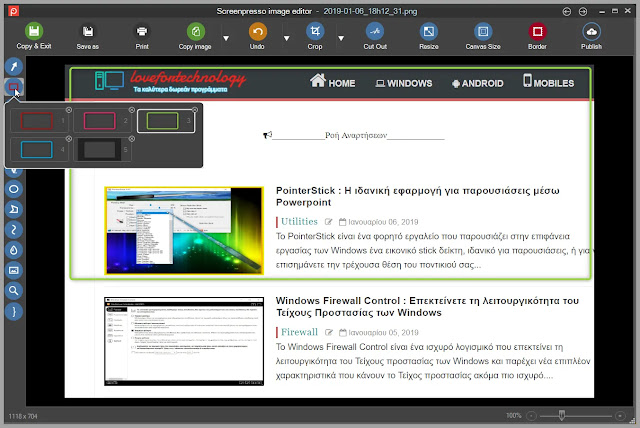Select the Crop tool
The image size is (640, 428).
coord(315,36)
